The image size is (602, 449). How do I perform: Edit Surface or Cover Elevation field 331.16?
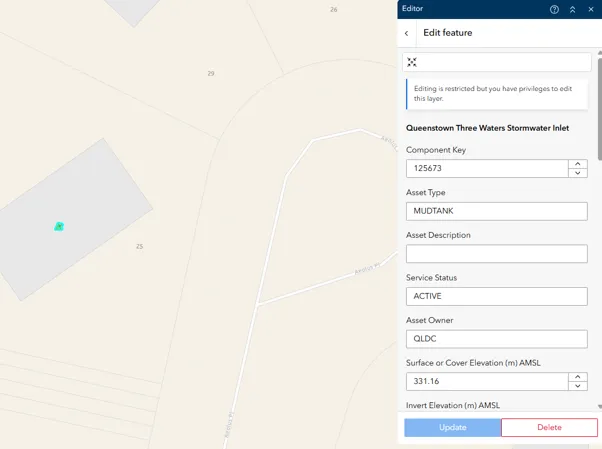487,381
